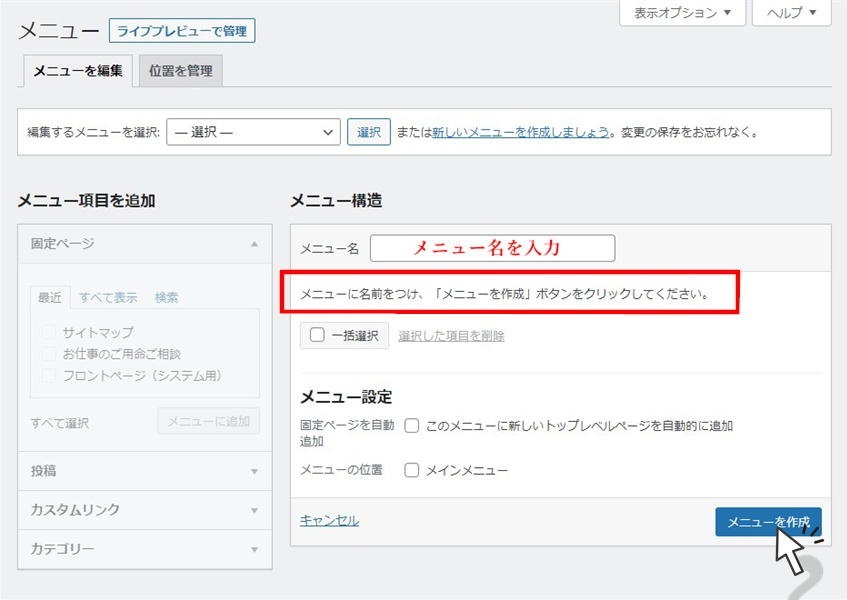
Task: Check the メインメニュー location checkbox
Action: [x=411, y=470]
